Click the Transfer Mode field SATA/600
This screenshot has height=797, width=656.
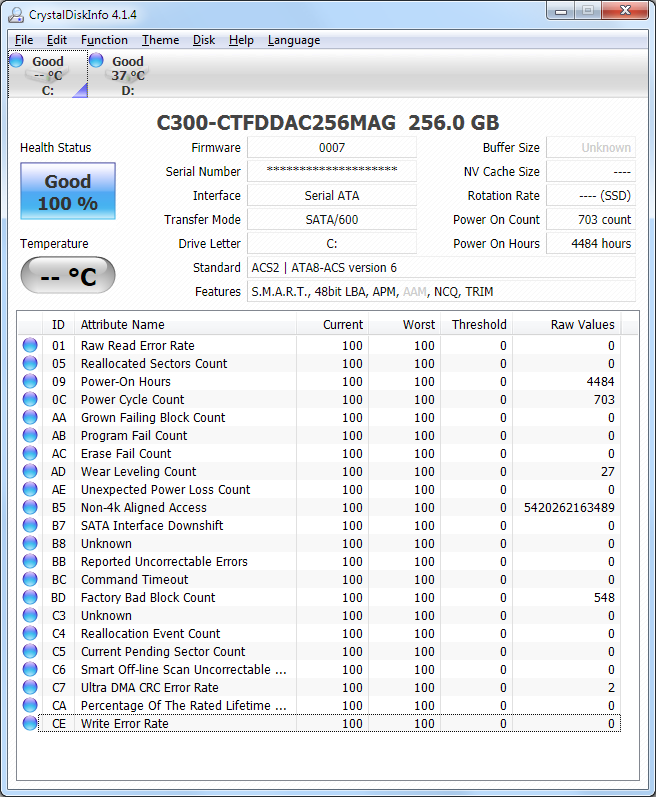point(332,220)
